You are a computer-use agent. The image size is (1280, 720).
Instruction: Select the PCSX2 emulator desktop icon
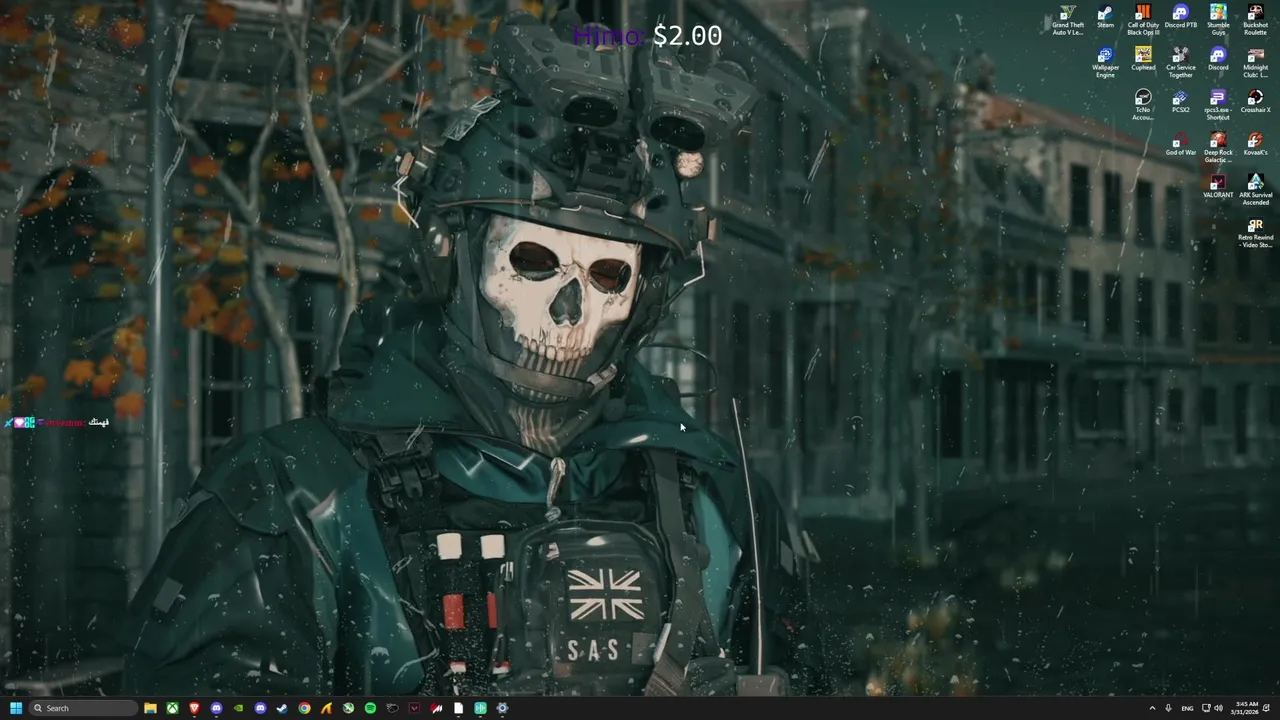tap(1180, 101)
